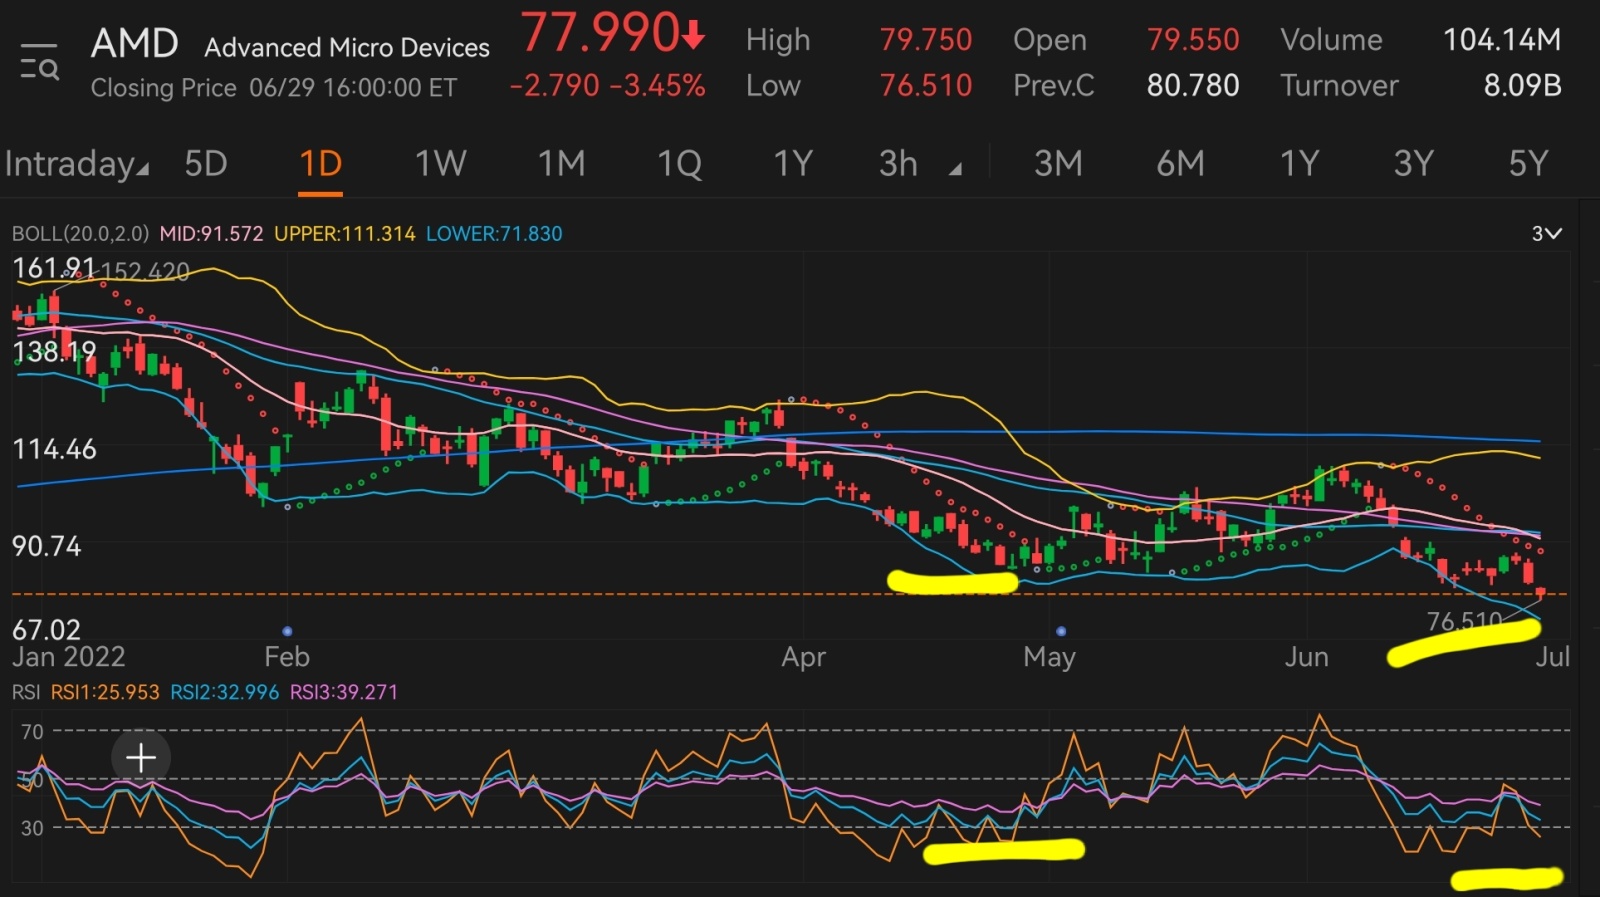Tap the event dot marker near Feb
The width and height of the screenshot is (1600, 897).
click(287, 631)
